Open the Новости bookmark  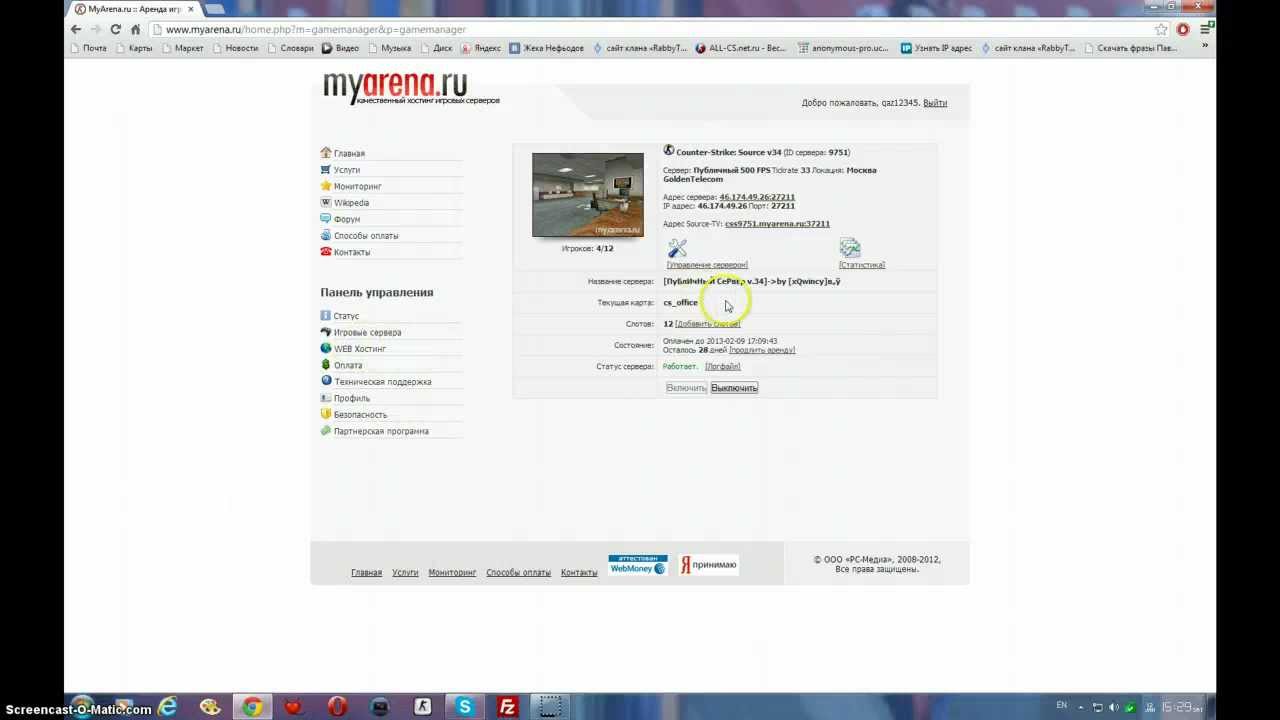[x=234, y=48]
